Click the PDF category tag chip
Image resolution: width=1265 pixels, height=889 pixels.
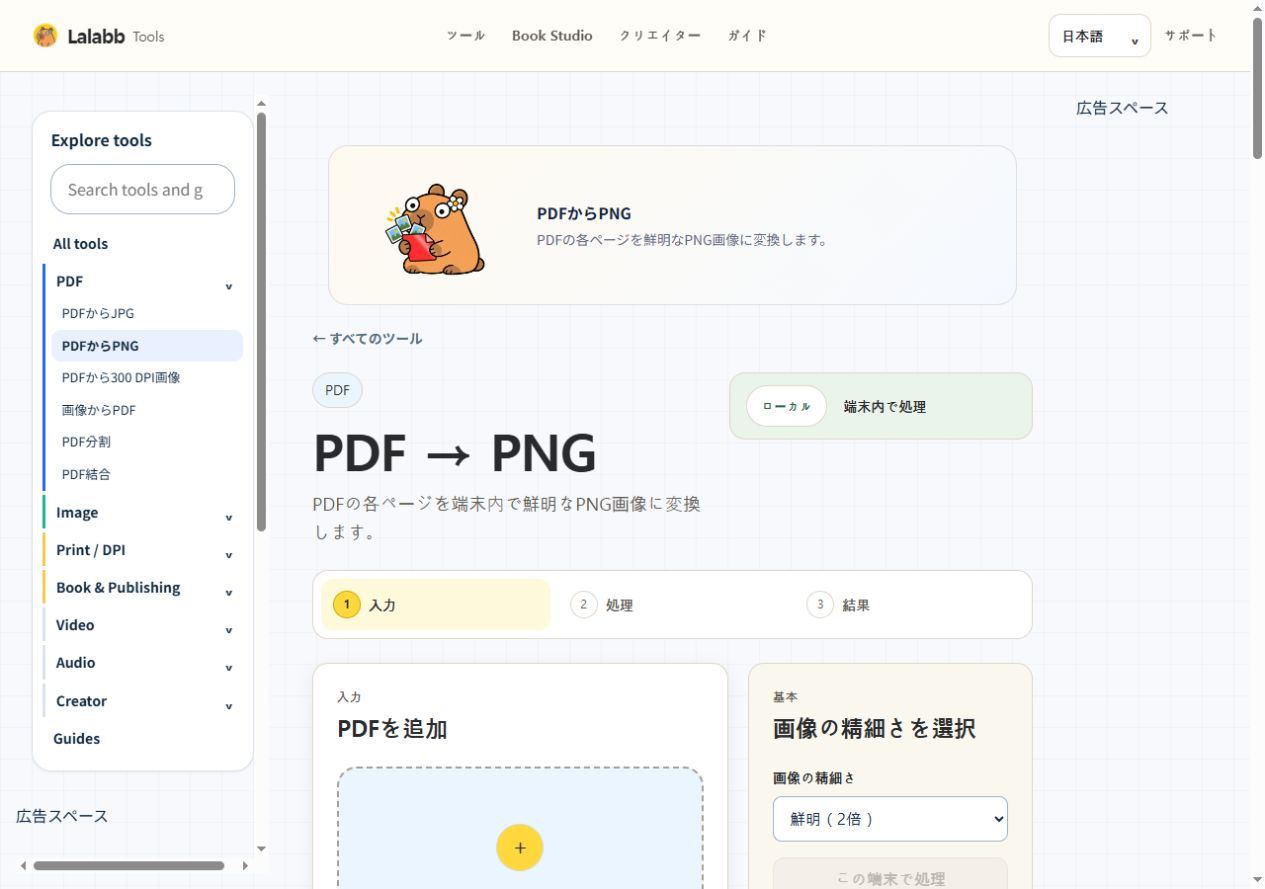point(338,390)
